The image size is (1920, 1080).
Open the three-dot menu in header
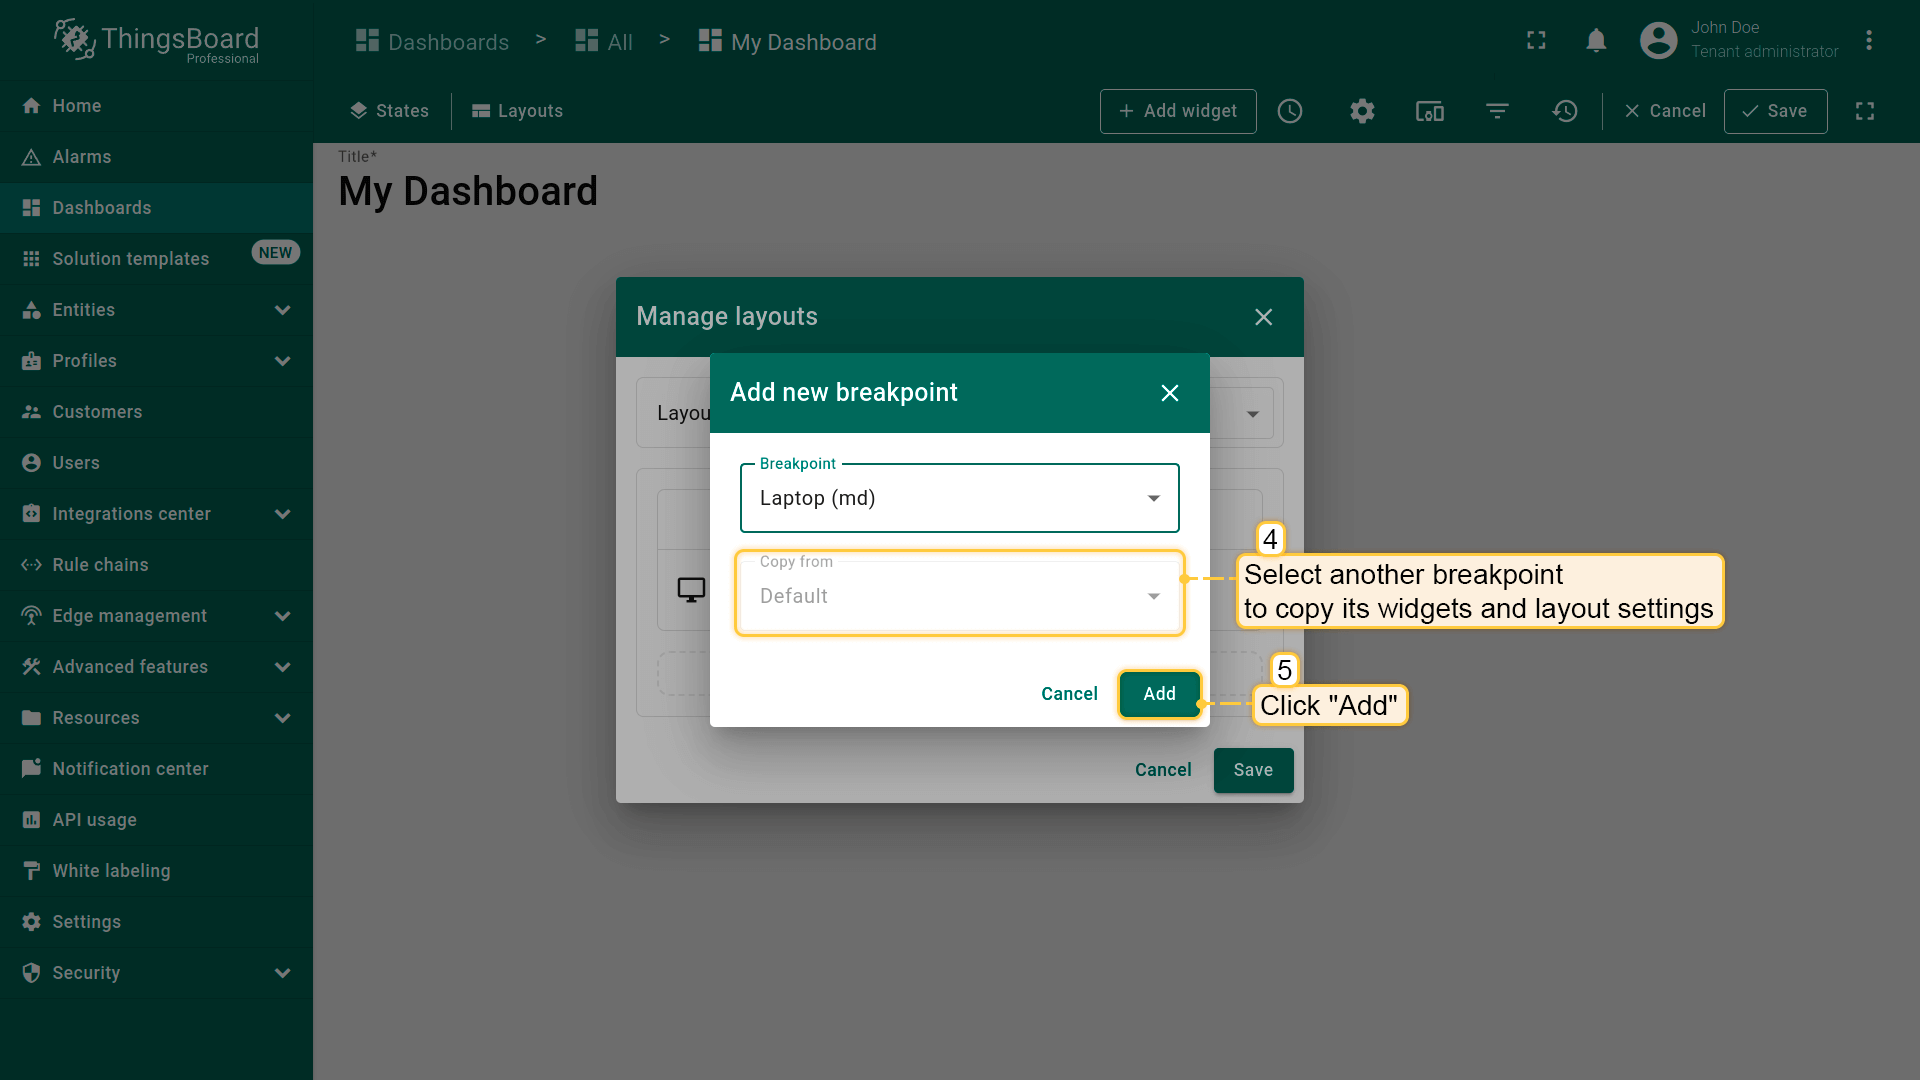coord(1868,41)
